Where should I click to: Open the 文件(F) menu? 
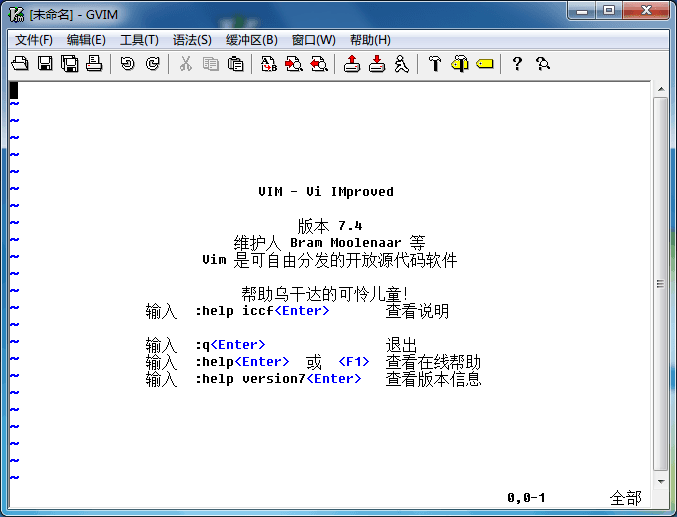coord(34,40)
